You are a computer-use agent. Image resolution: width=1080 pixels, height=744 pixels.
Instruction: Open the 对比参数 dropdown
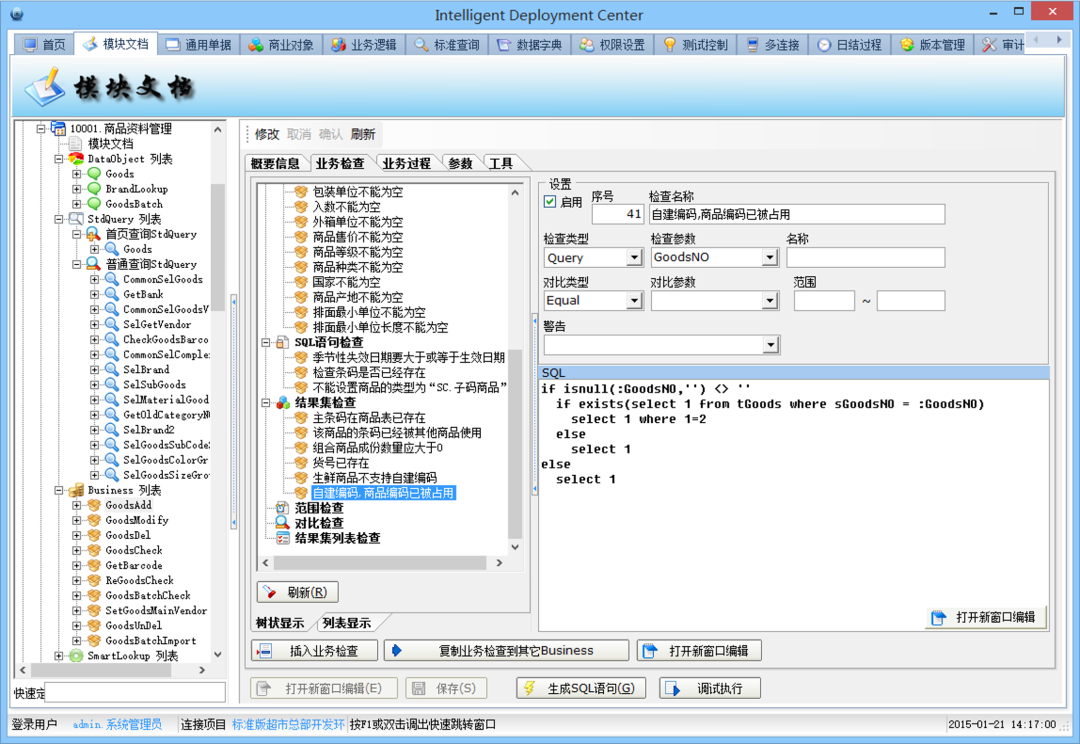[769, 300]
